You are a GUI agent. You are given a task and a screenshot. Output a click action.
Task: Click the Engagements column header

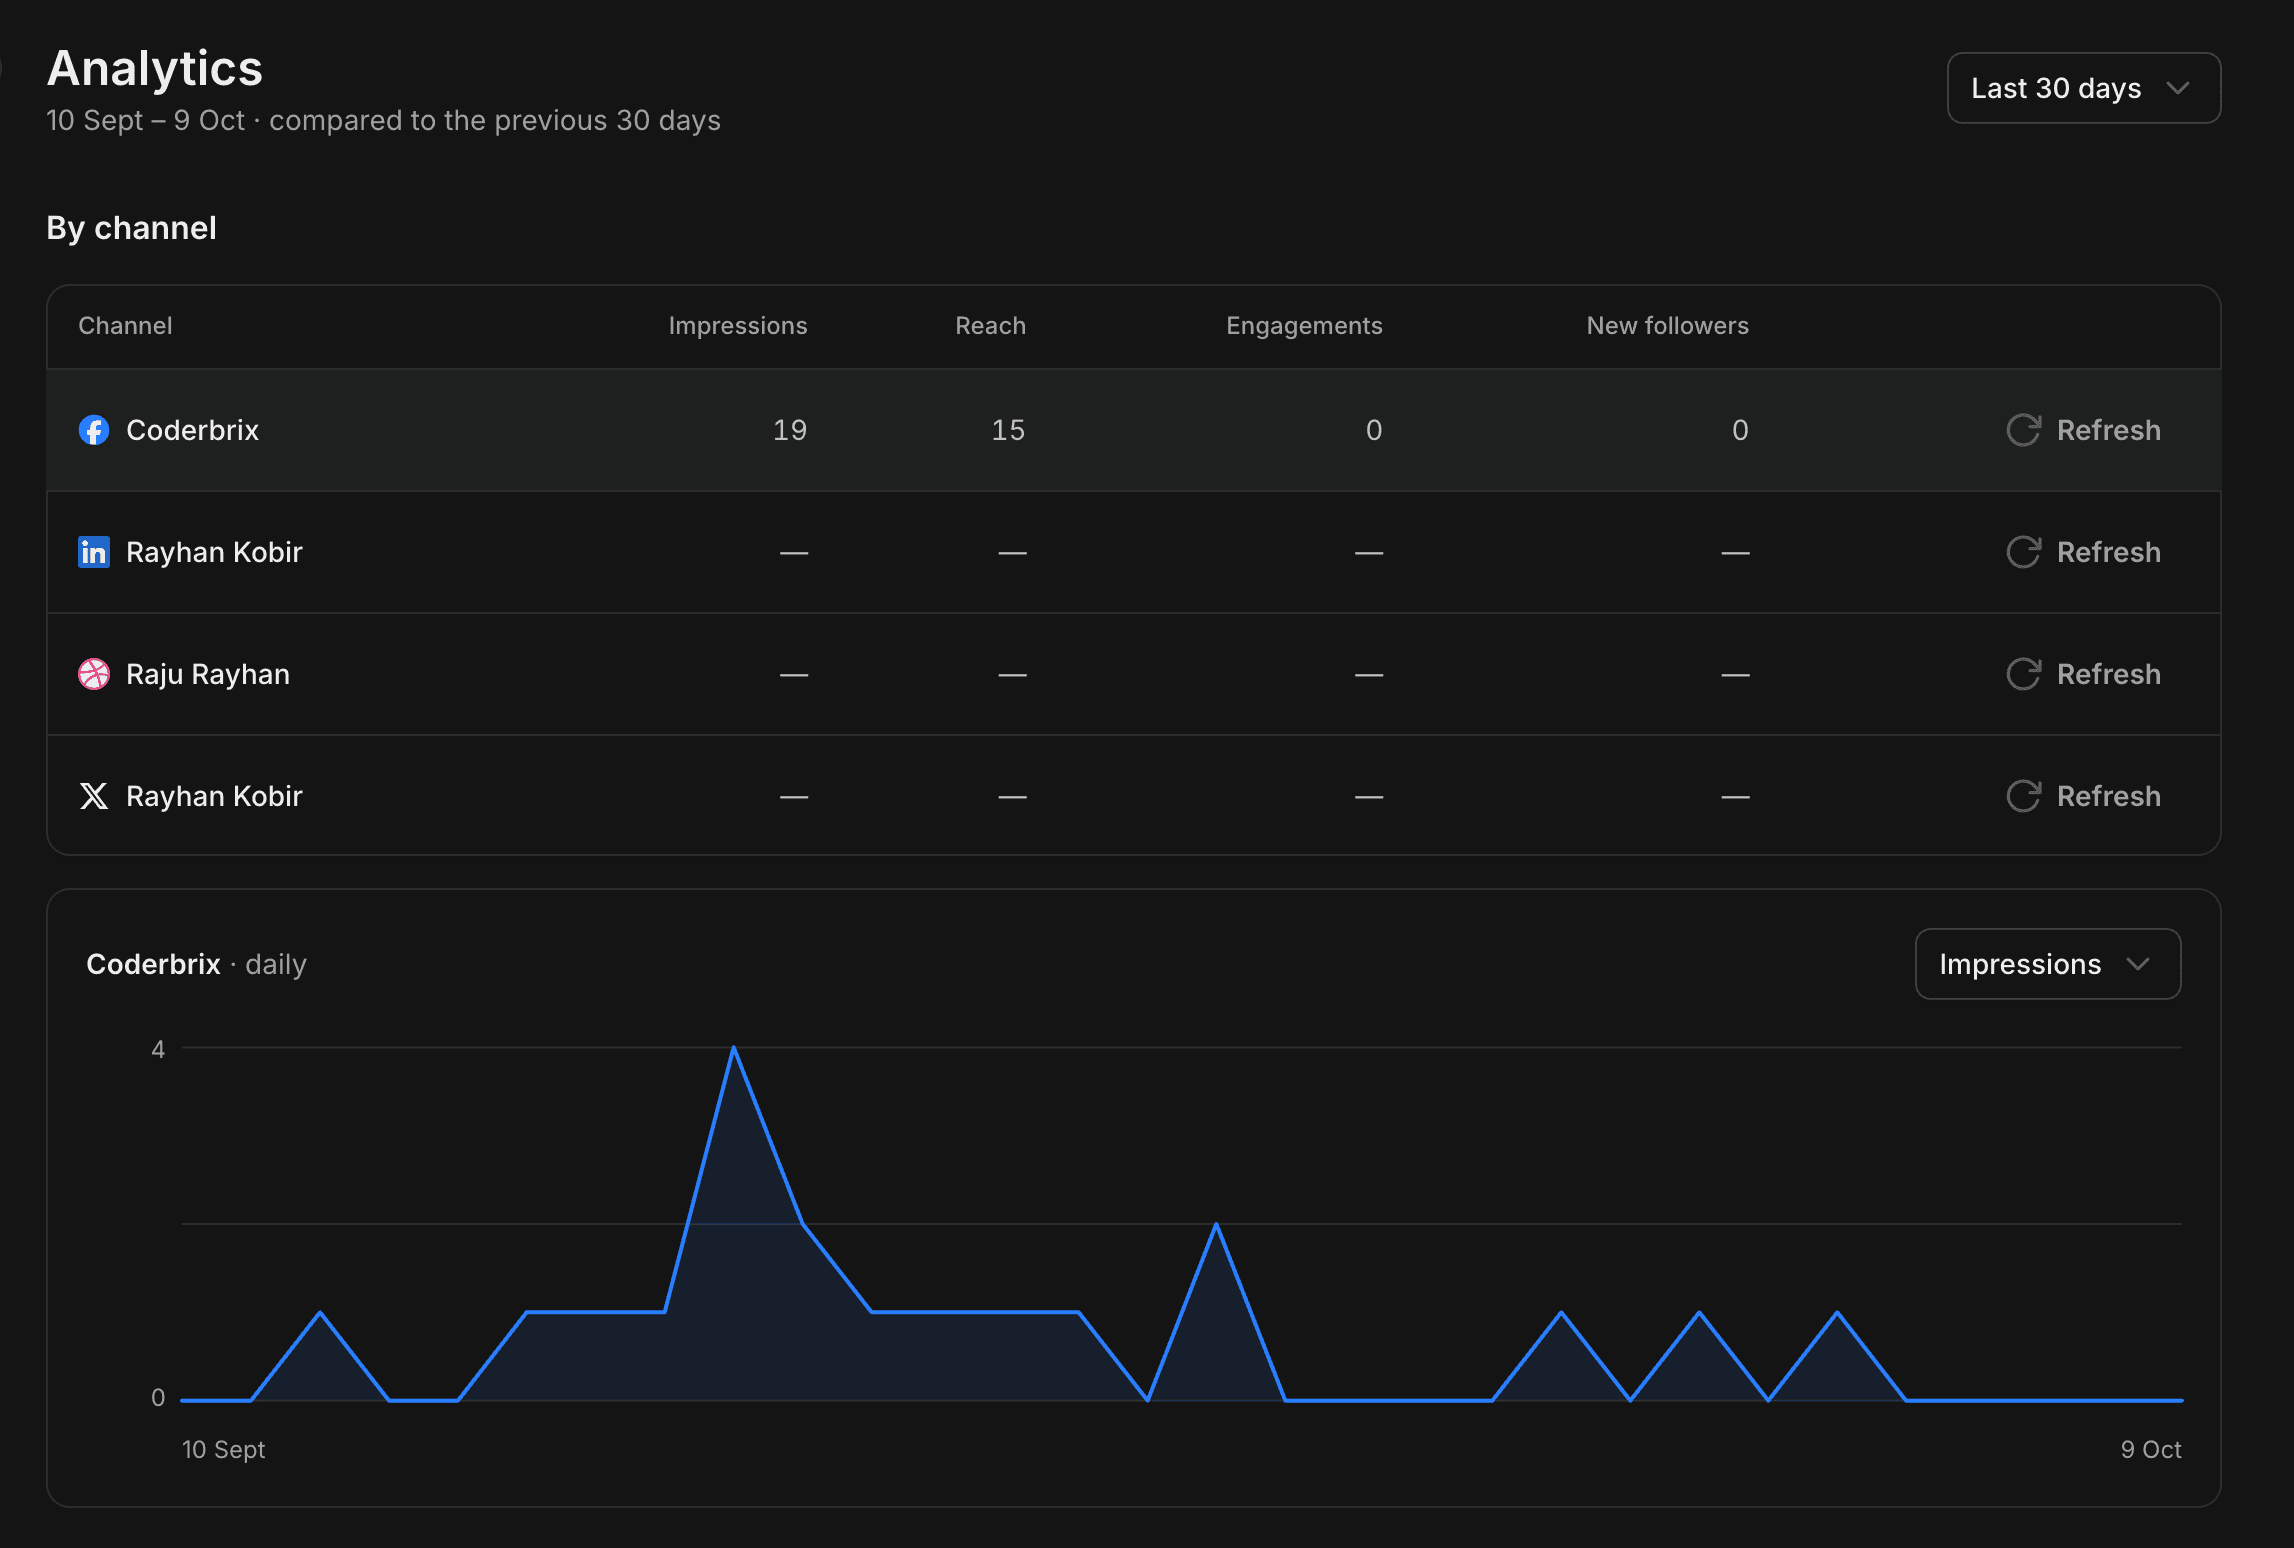click(1304, 326)
